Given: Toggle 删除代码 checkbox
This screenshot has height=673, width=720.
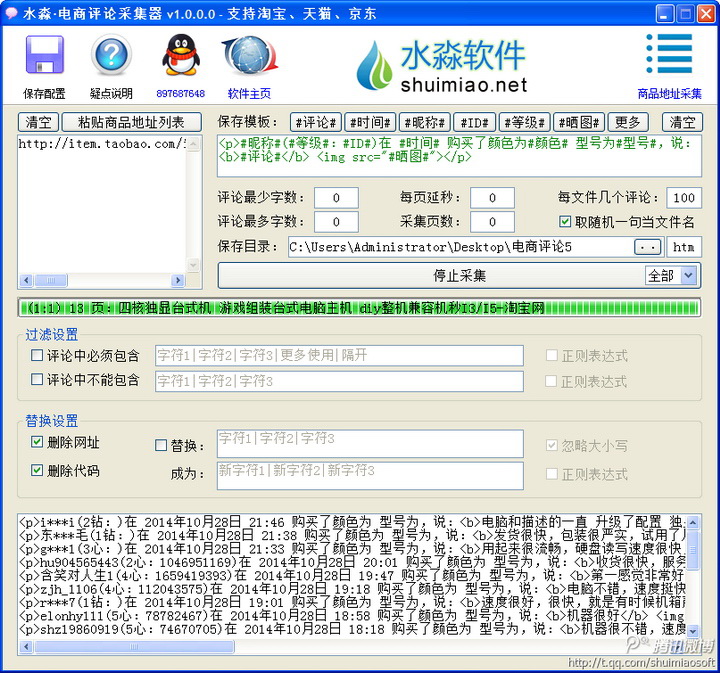Looking at the screenshot, I should (x=37, y=470).
